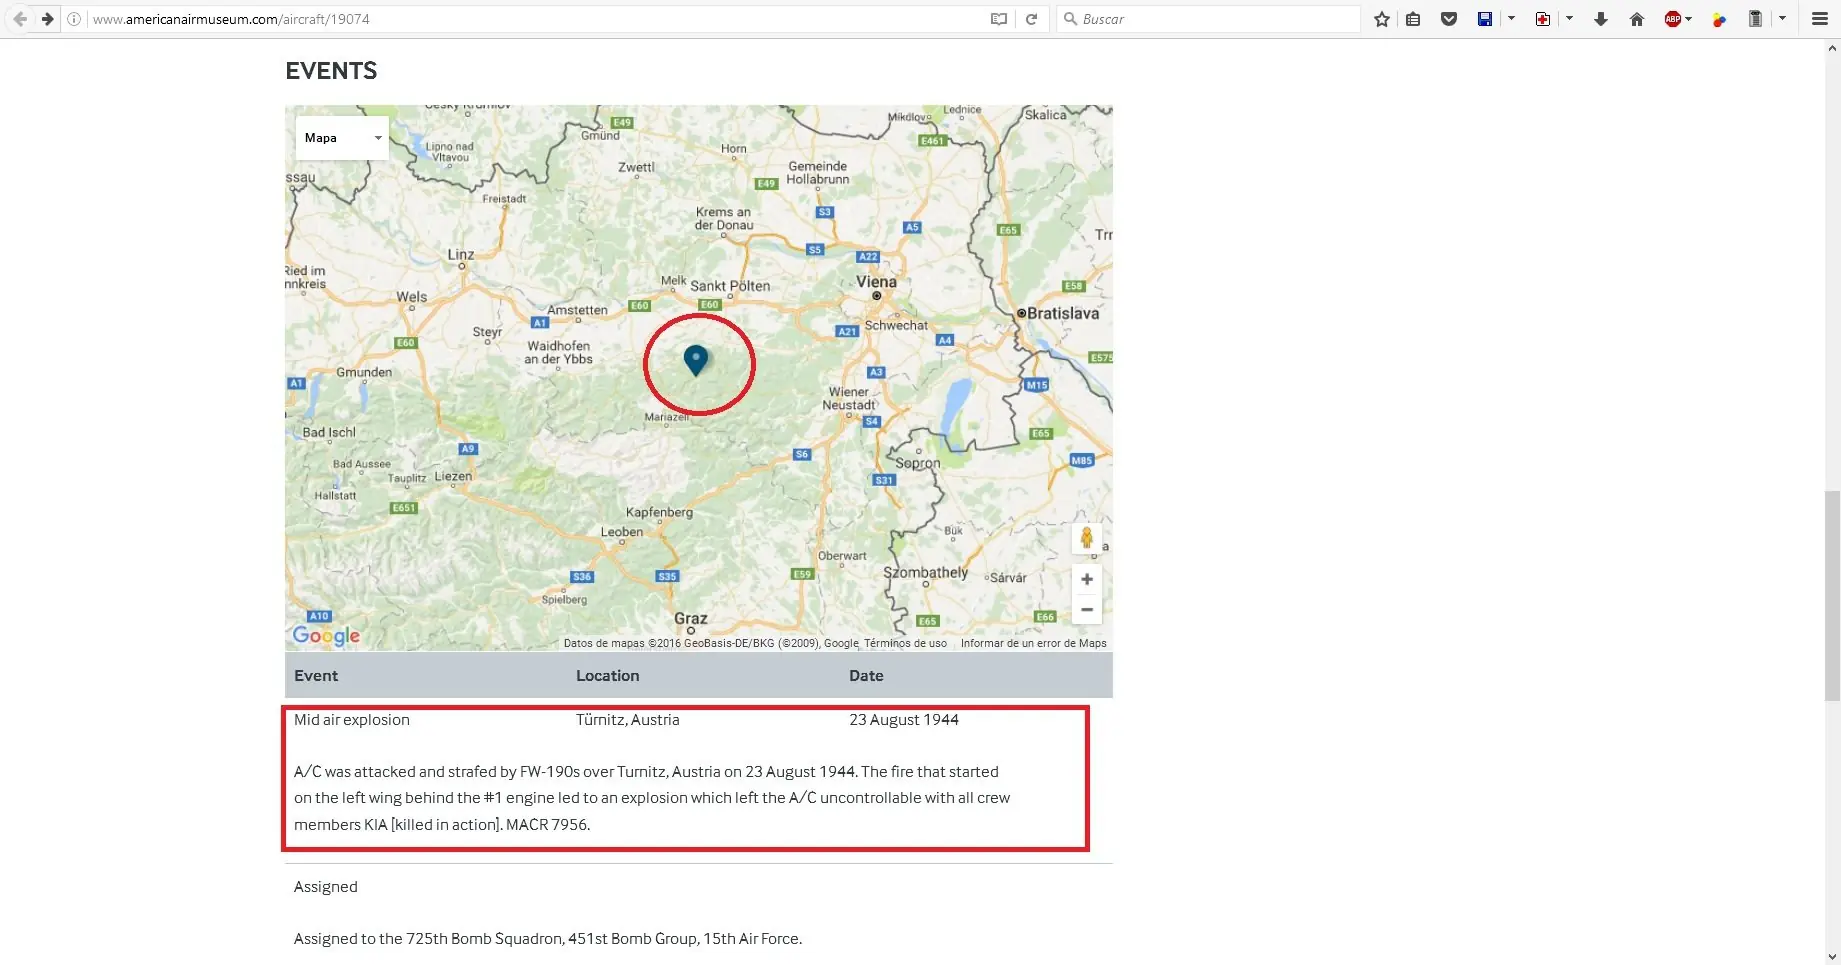This screenshot has width=1841, height=965.
Task: Click the Sankt Pölten map label
Action: click(x=730, y=286)
